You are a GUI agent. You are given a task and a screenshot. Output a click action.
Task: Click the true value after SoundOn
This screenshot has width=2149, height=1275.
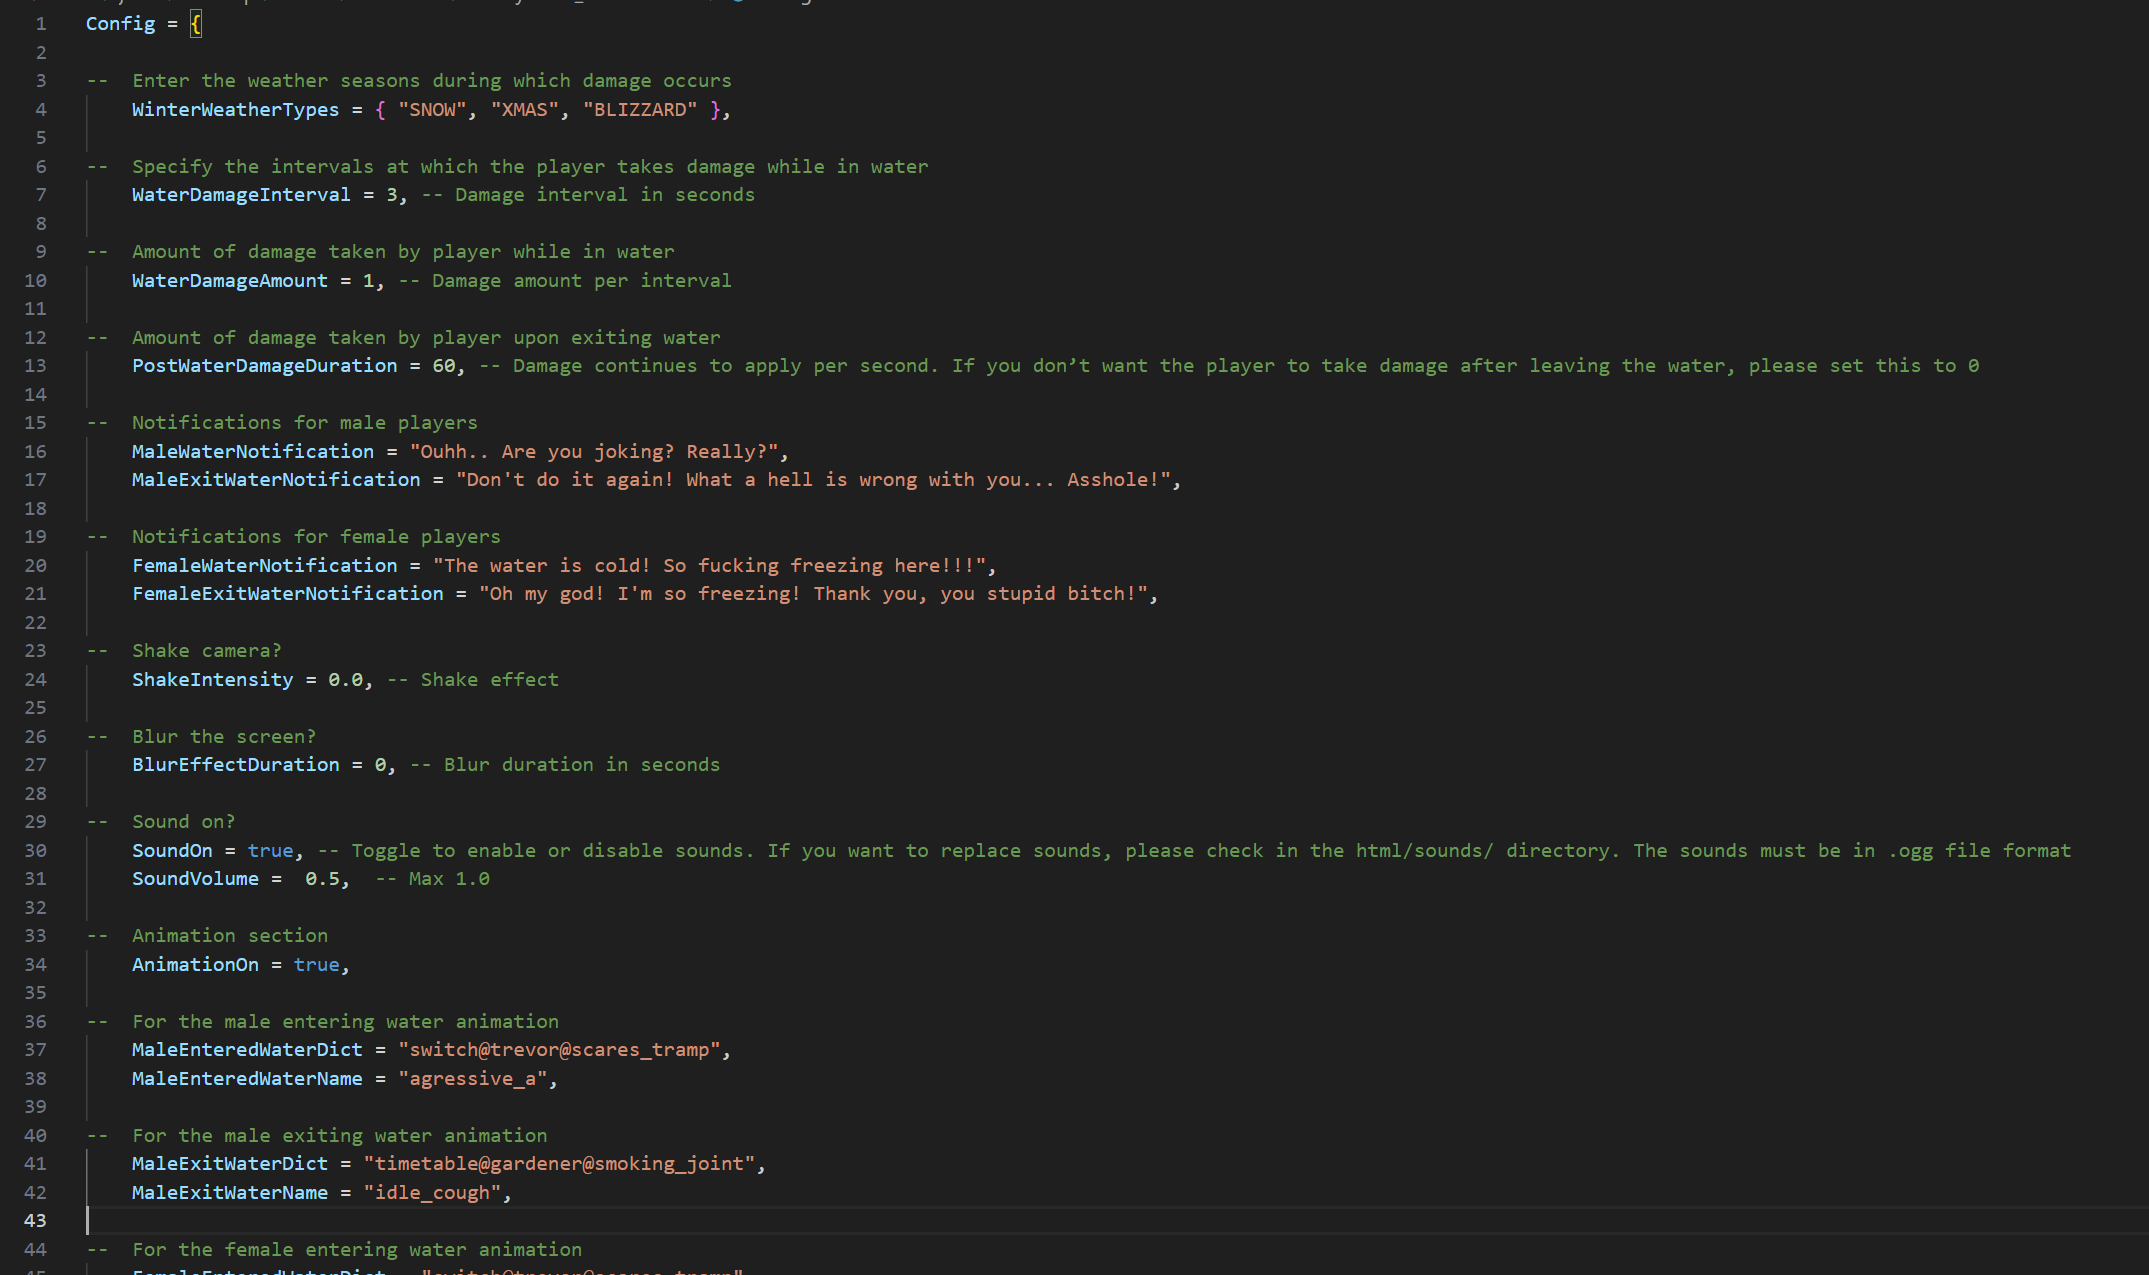(x=270, y=850)
